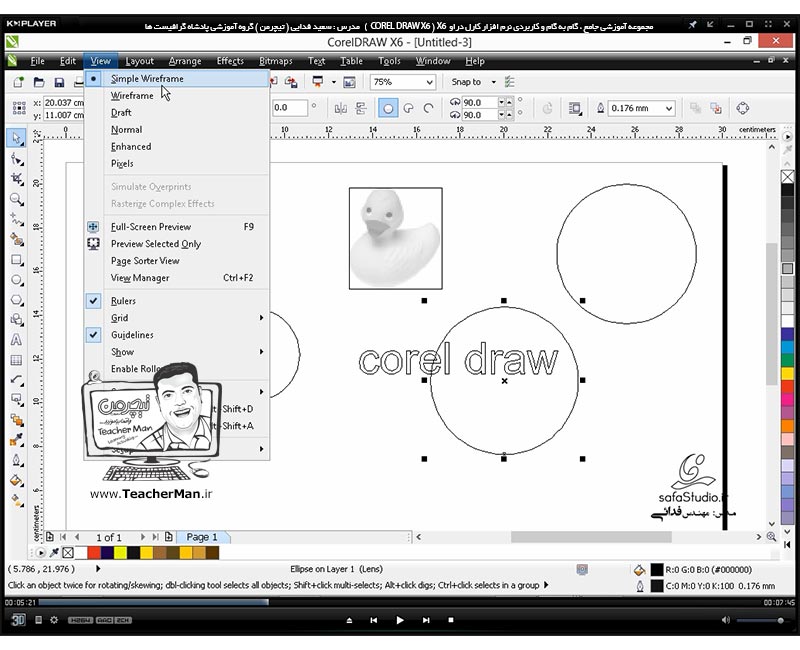Viewport: 800px width, 650px height.
Task: Click the KMPlayer play button
Action: tap(399, 620)
